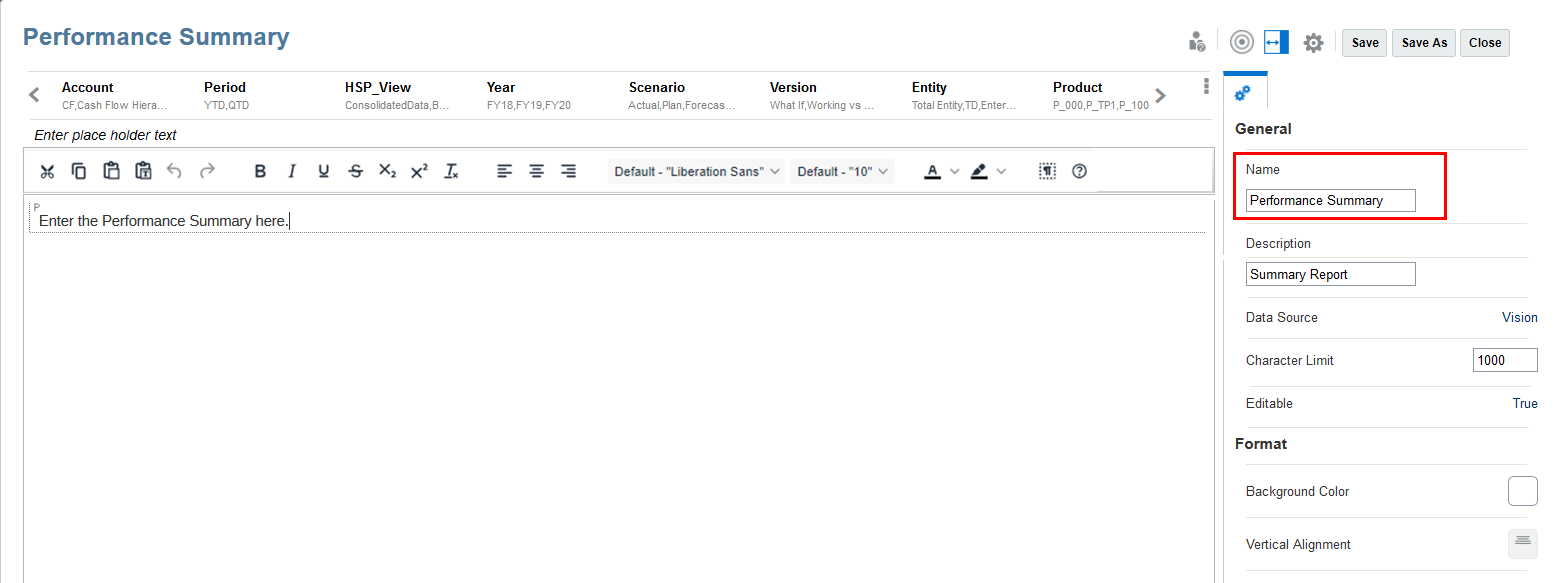Click the Undo arrow icon
The width and height of the screenshot is (1563, 583).
[174, 171]
